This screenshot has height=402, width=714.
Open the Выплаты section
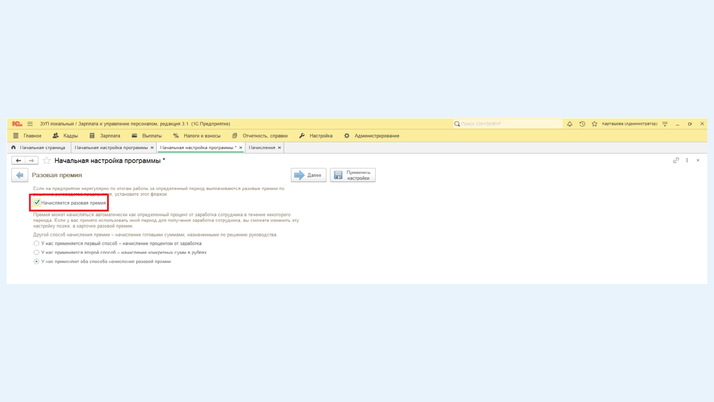(x=147, y=136)
